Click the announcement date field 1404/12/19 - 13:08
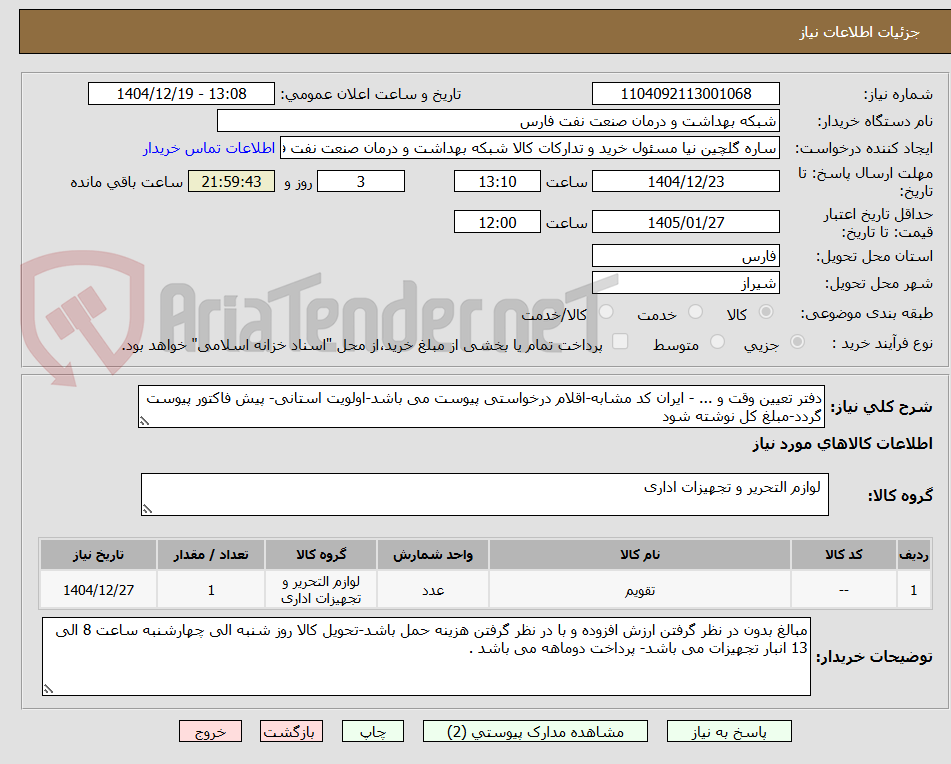This screenshot has width=951, height=764. [181, 94]
